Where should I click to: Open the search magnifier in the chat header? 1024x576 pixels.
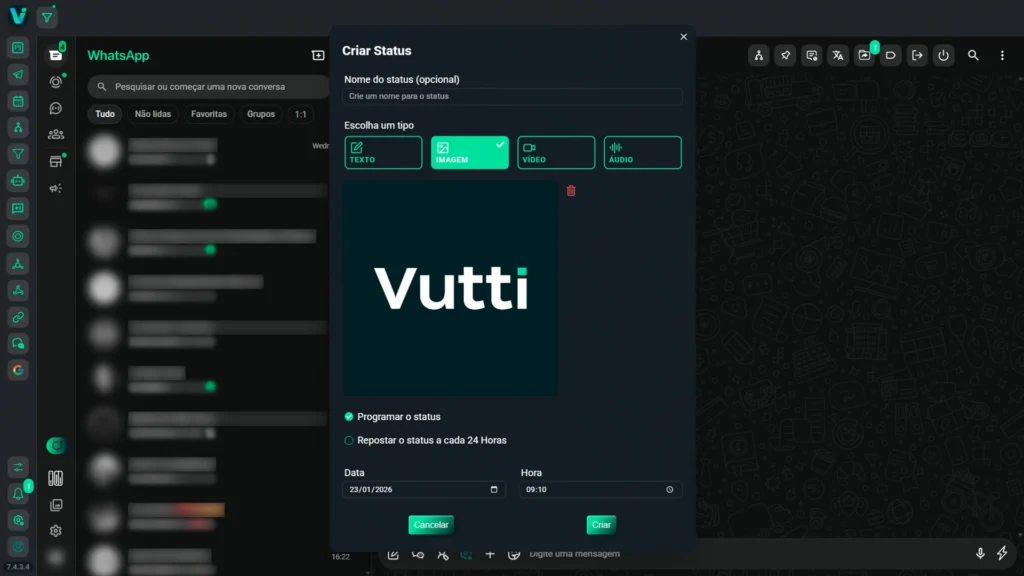[x=973, y=56]
